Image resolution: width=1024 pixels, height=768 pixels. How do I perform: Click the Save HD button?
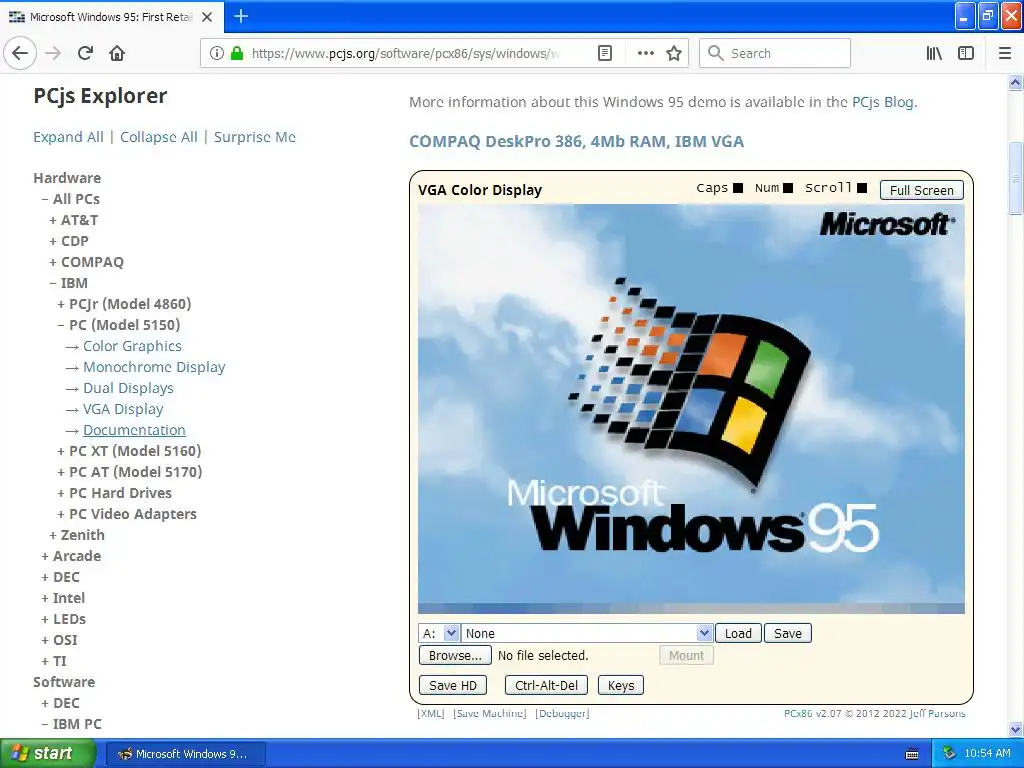point(453,685)
